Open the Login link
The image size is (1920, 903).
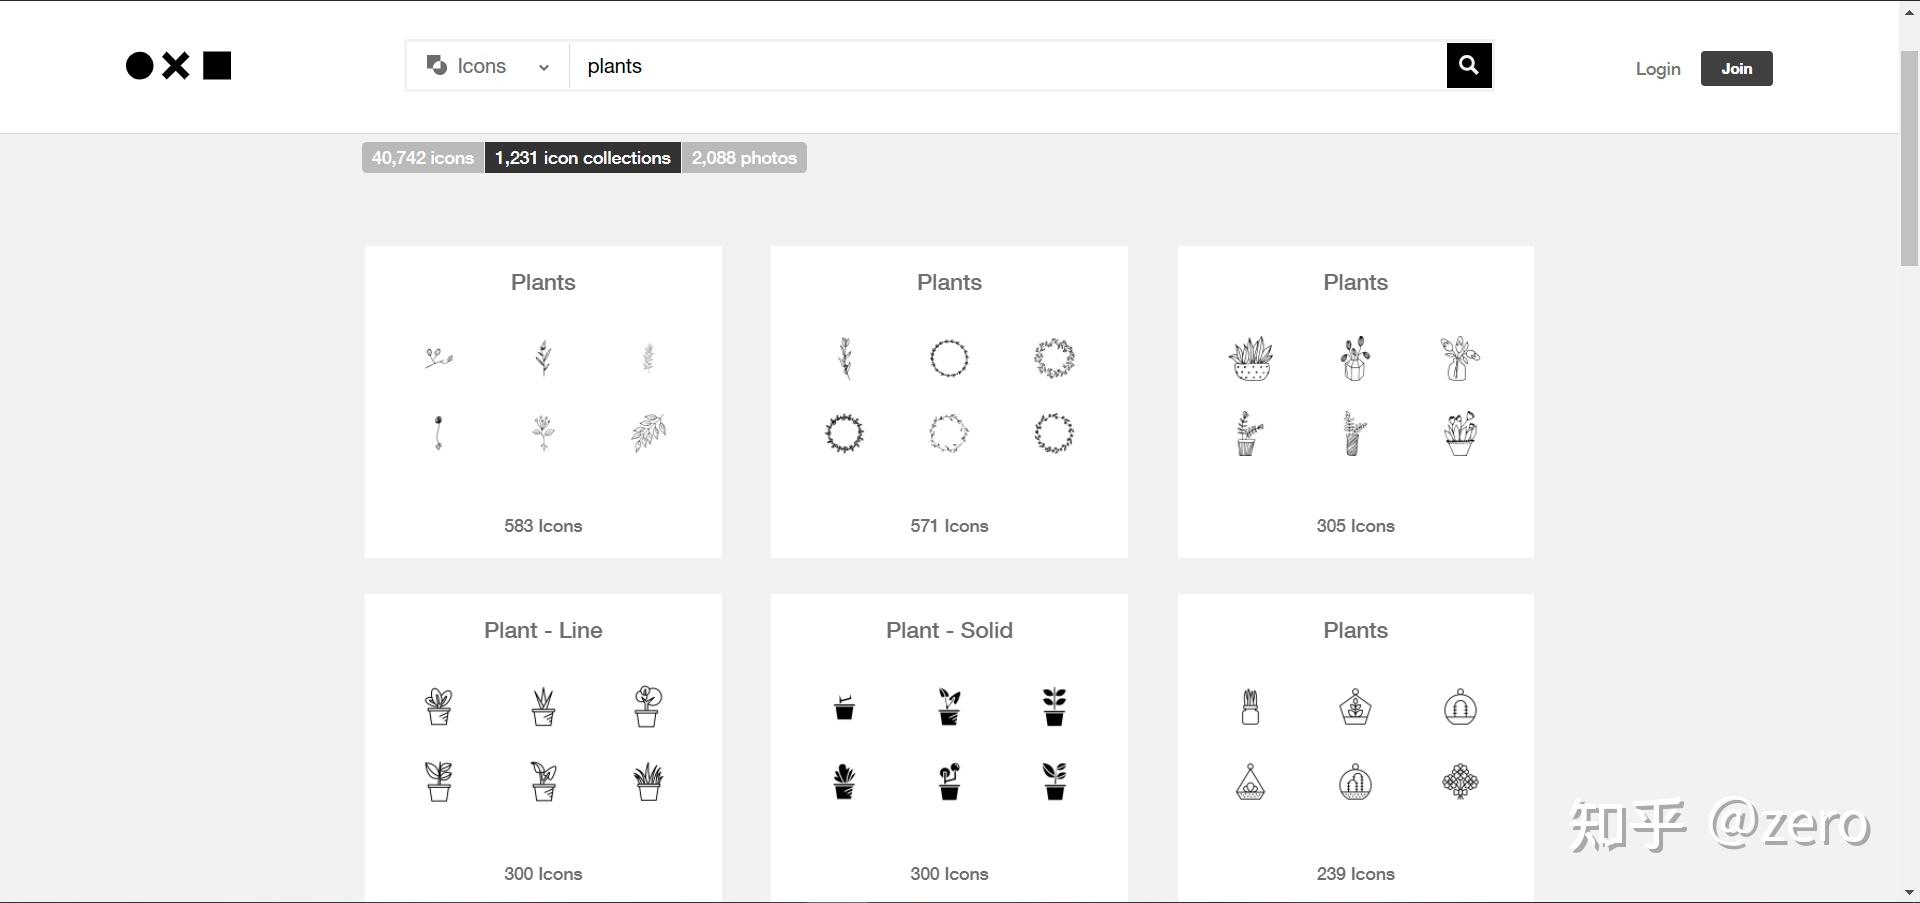pyautogui.click(x=1657, y=69)
